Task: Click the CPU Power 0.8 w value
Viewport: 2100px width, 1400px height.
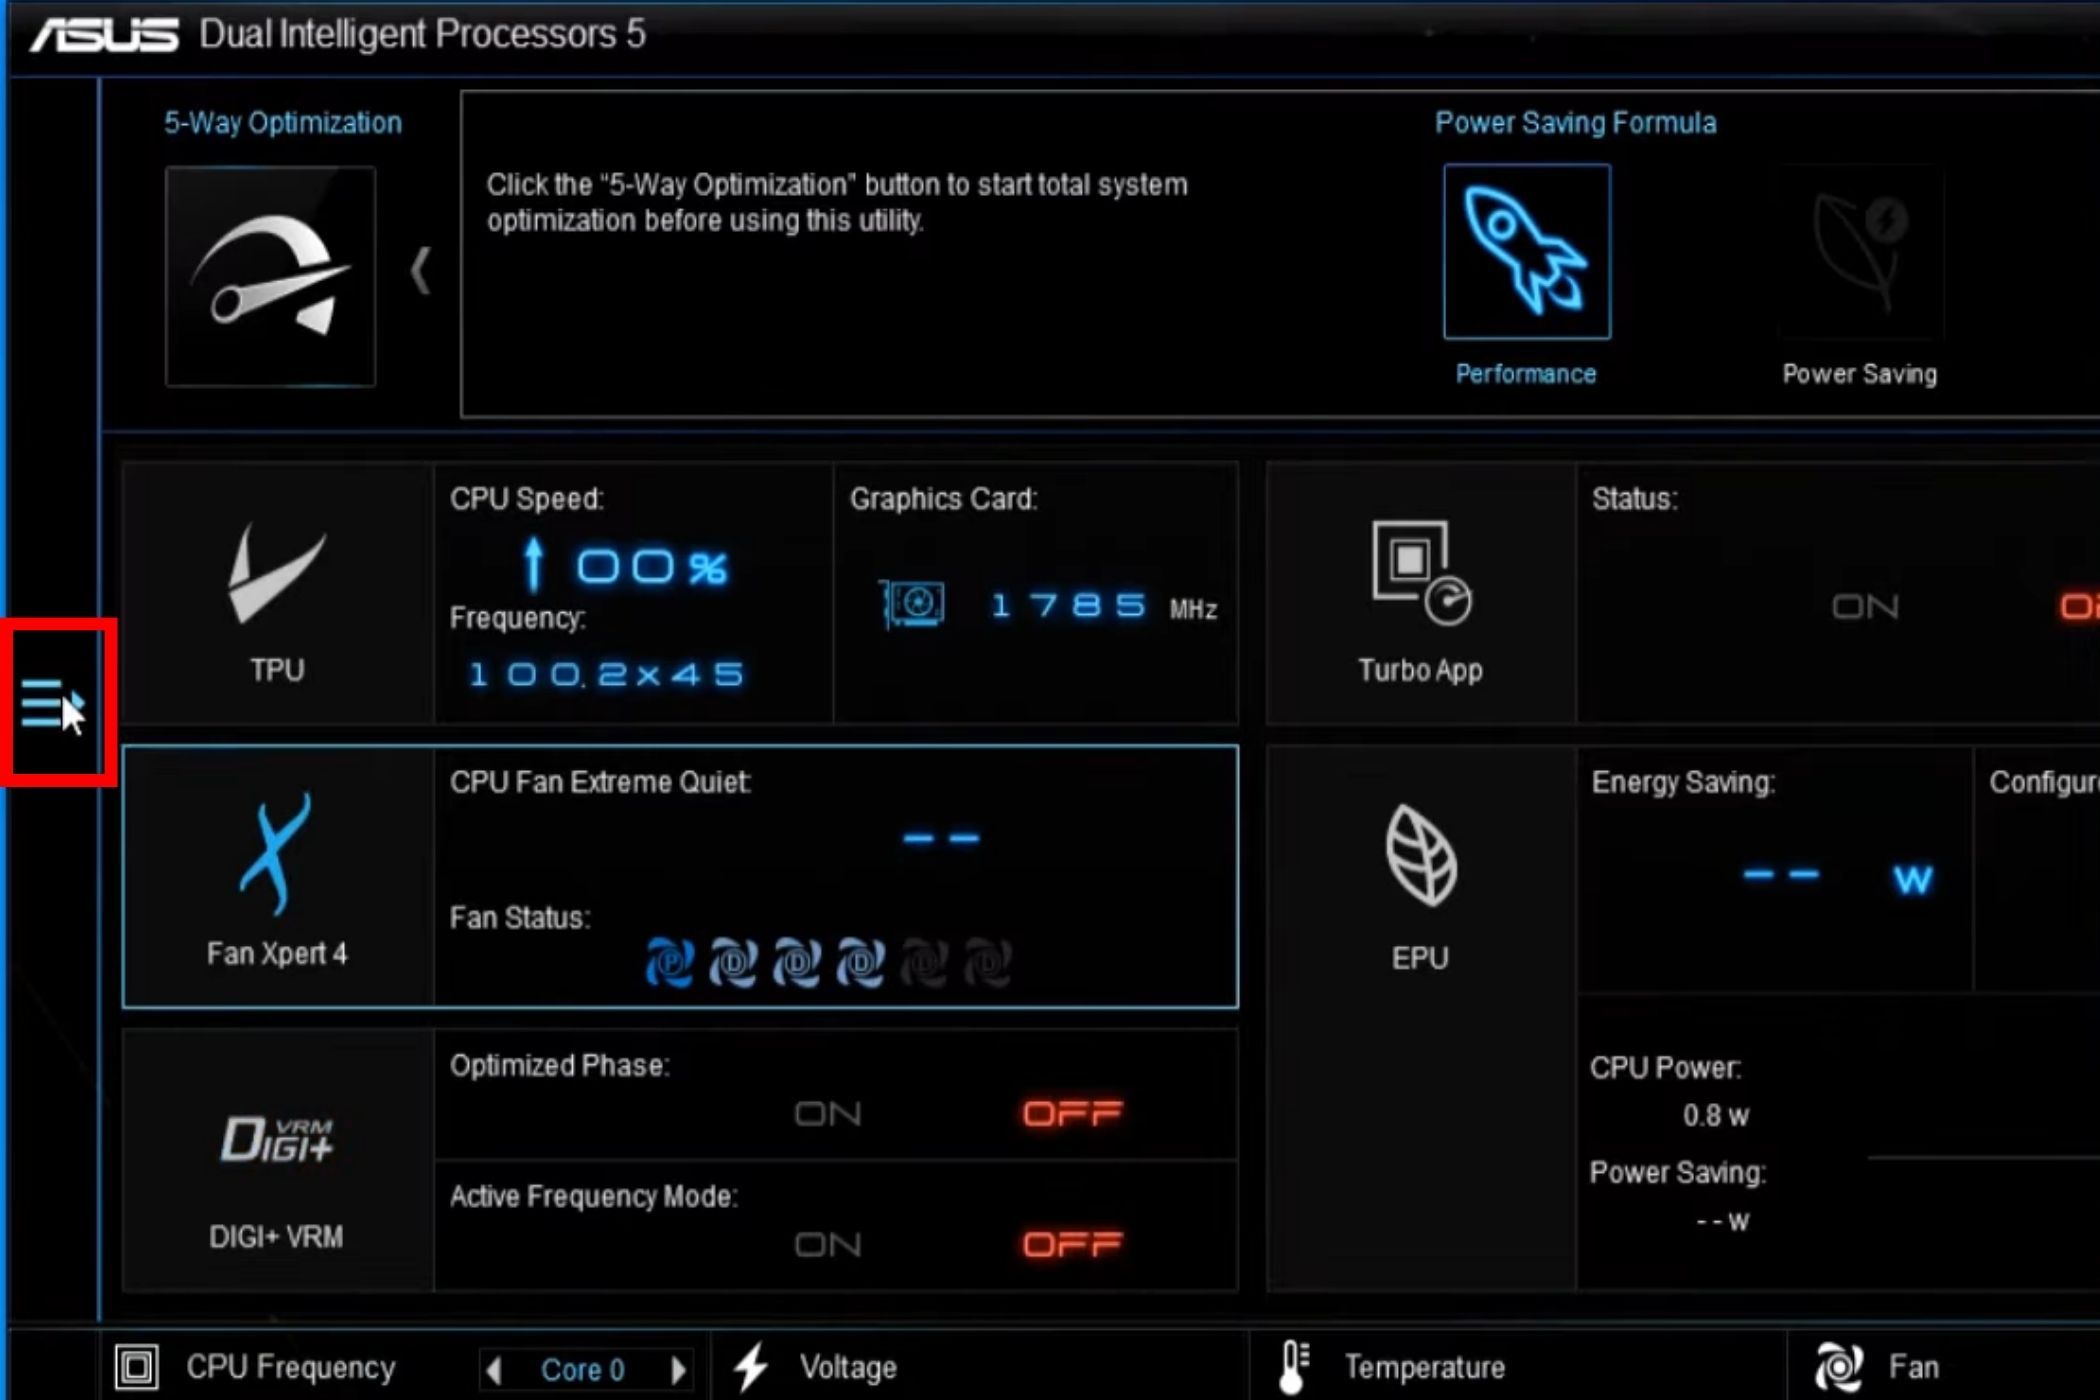Action: [x=1716, y=1116]
